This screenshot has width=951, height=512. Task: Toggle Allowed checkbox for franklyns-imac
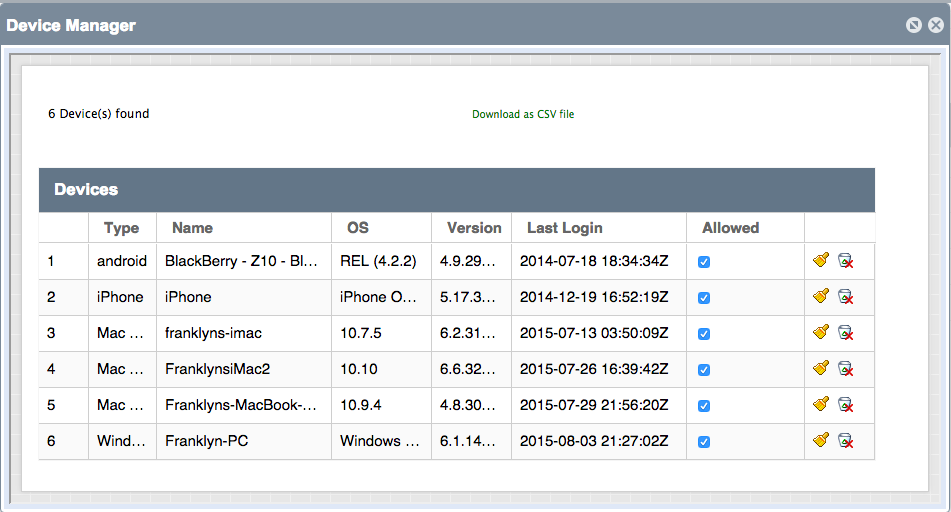(704, 334)
